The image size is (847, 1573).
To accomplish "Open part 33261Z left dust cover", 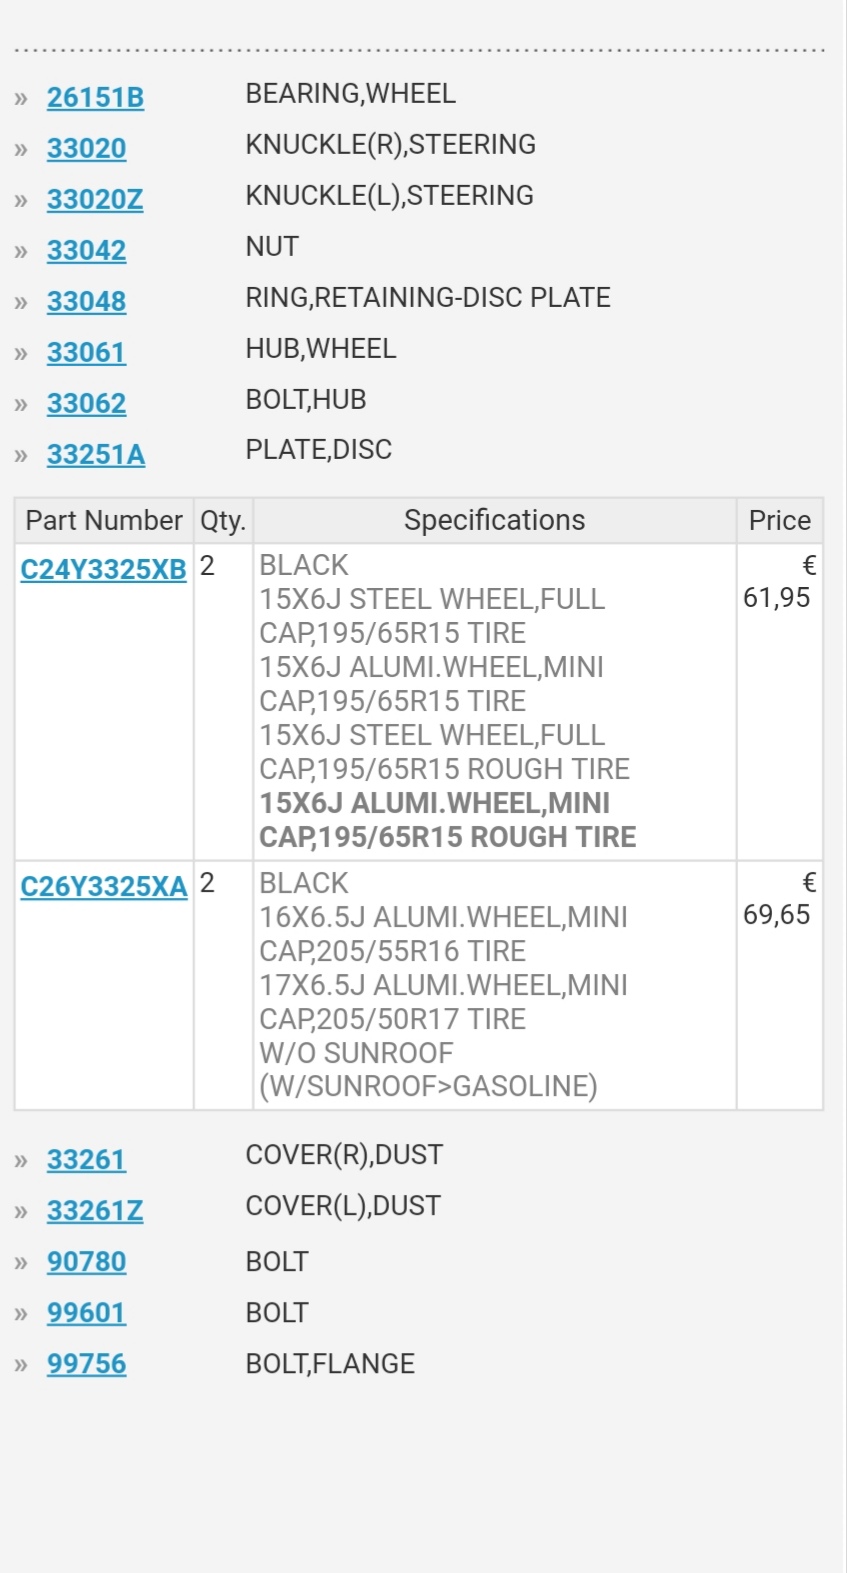I will (95, 1210).
